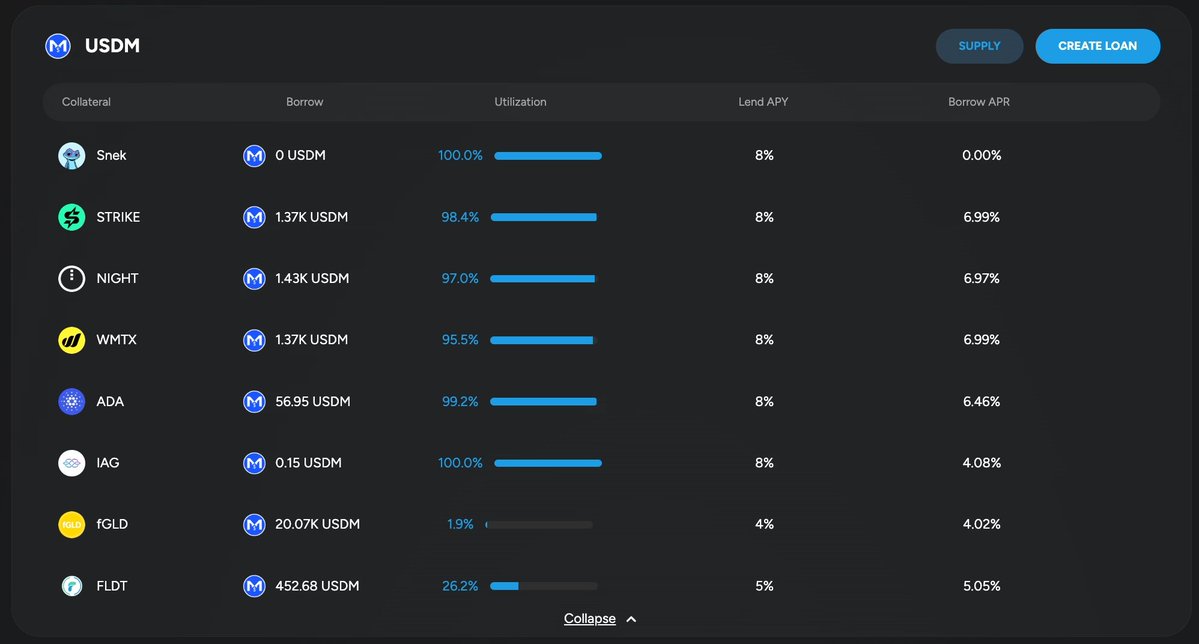Click the NIGHT collateral token icon
This screenshot has width=1199, height=644.
(x=72, y=278)
